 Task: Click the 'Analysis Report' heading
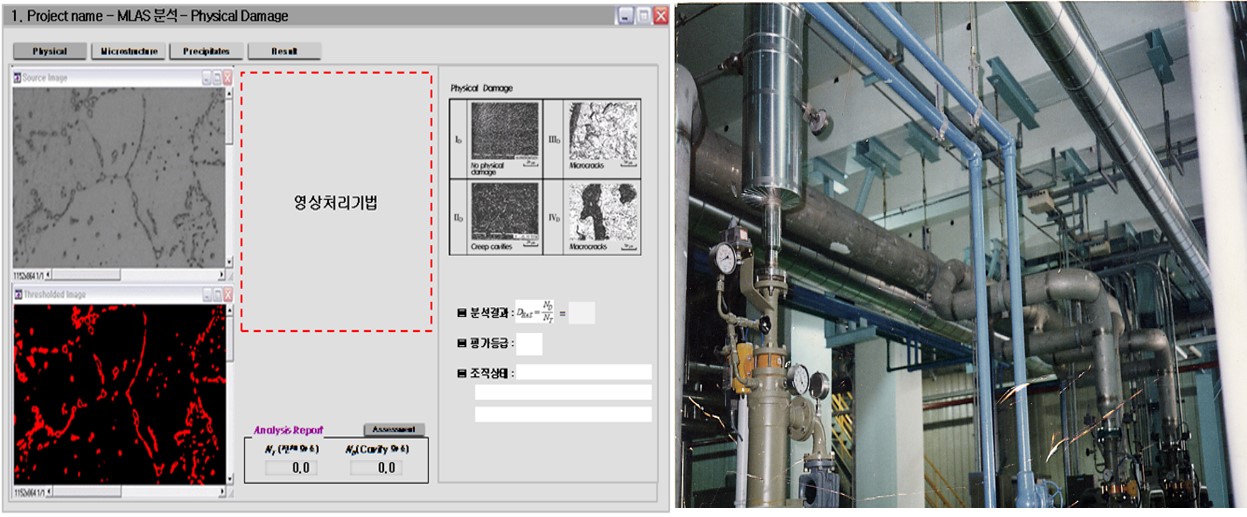coord(289,430)
